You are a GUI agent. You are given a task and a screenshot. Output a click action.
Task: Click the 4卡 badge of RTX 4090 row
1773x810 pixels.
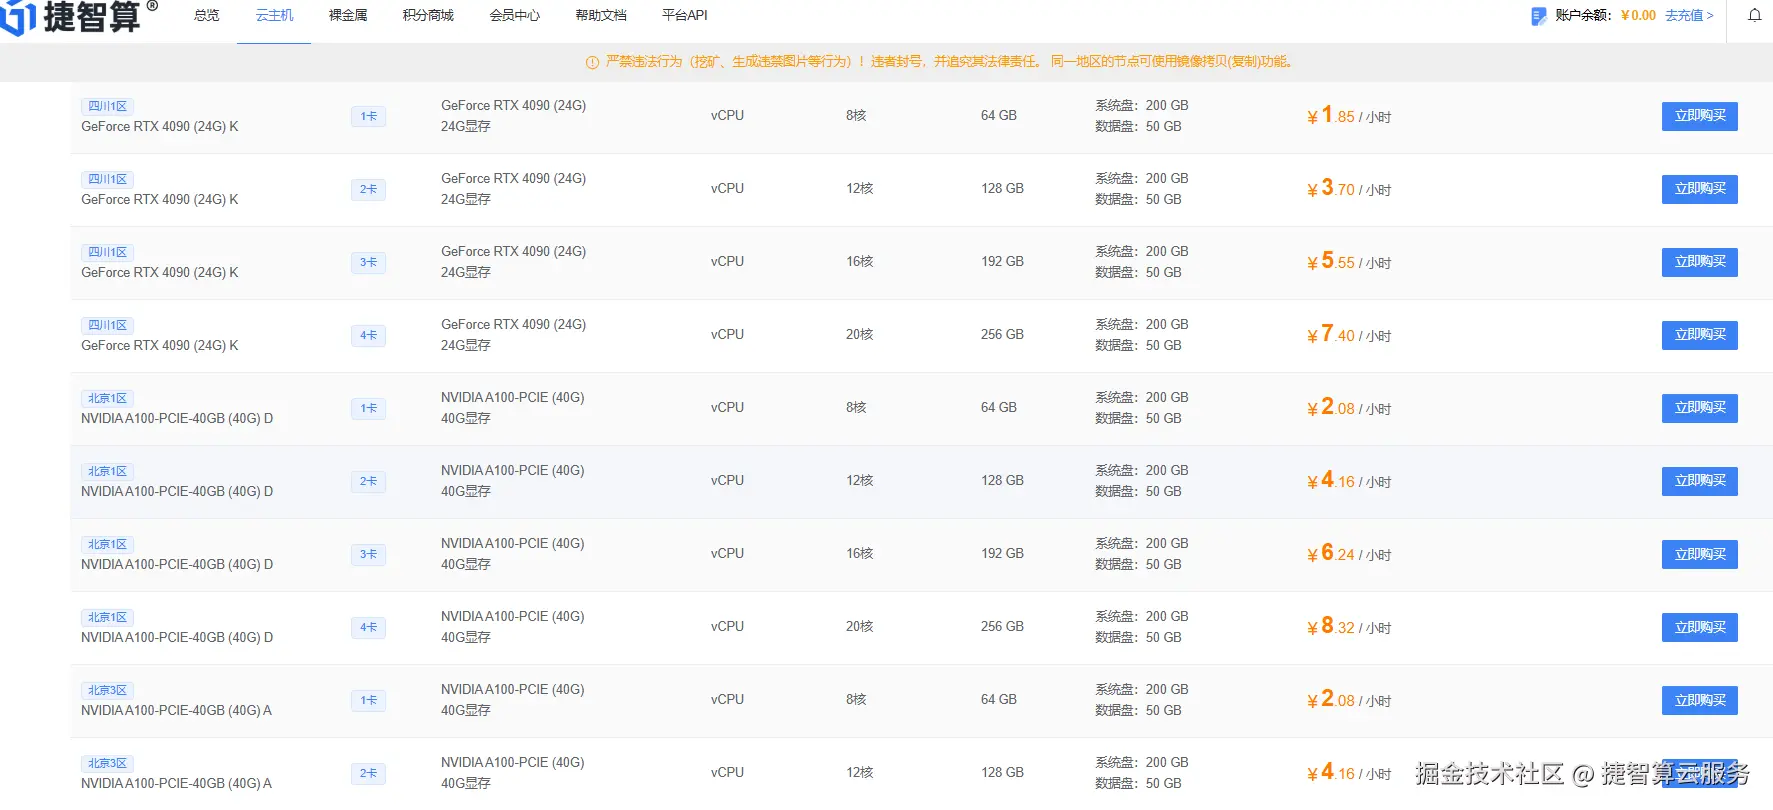point(368,335)
